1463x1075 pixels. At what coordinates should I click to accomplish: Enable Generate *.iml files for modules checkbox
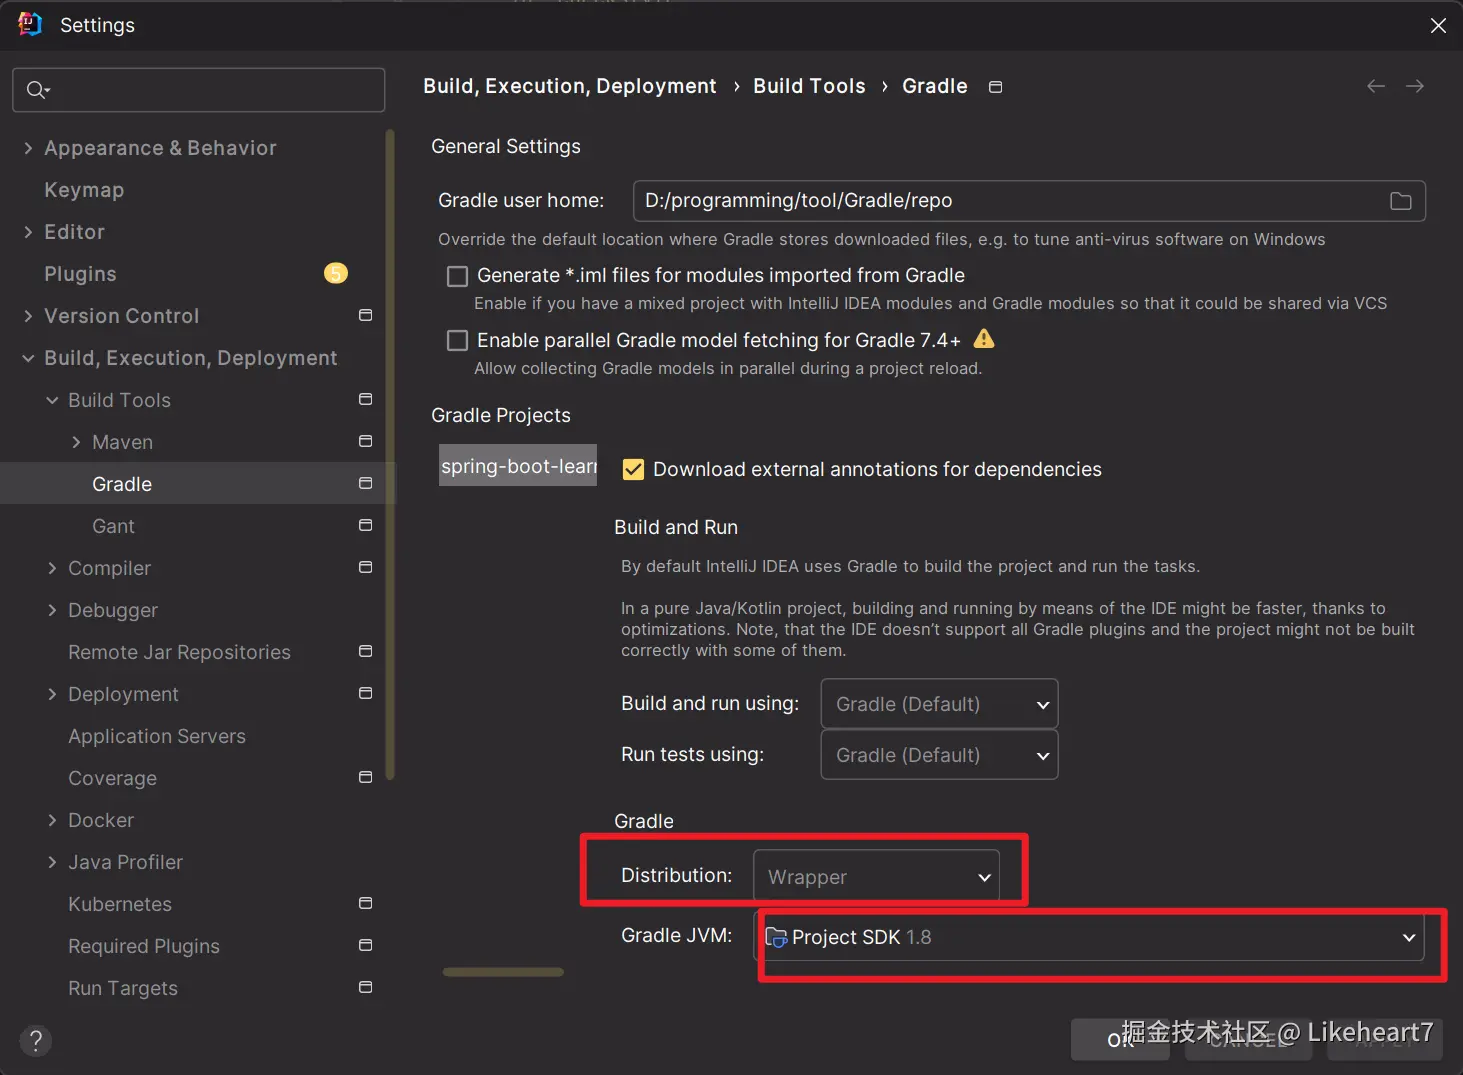457,276
